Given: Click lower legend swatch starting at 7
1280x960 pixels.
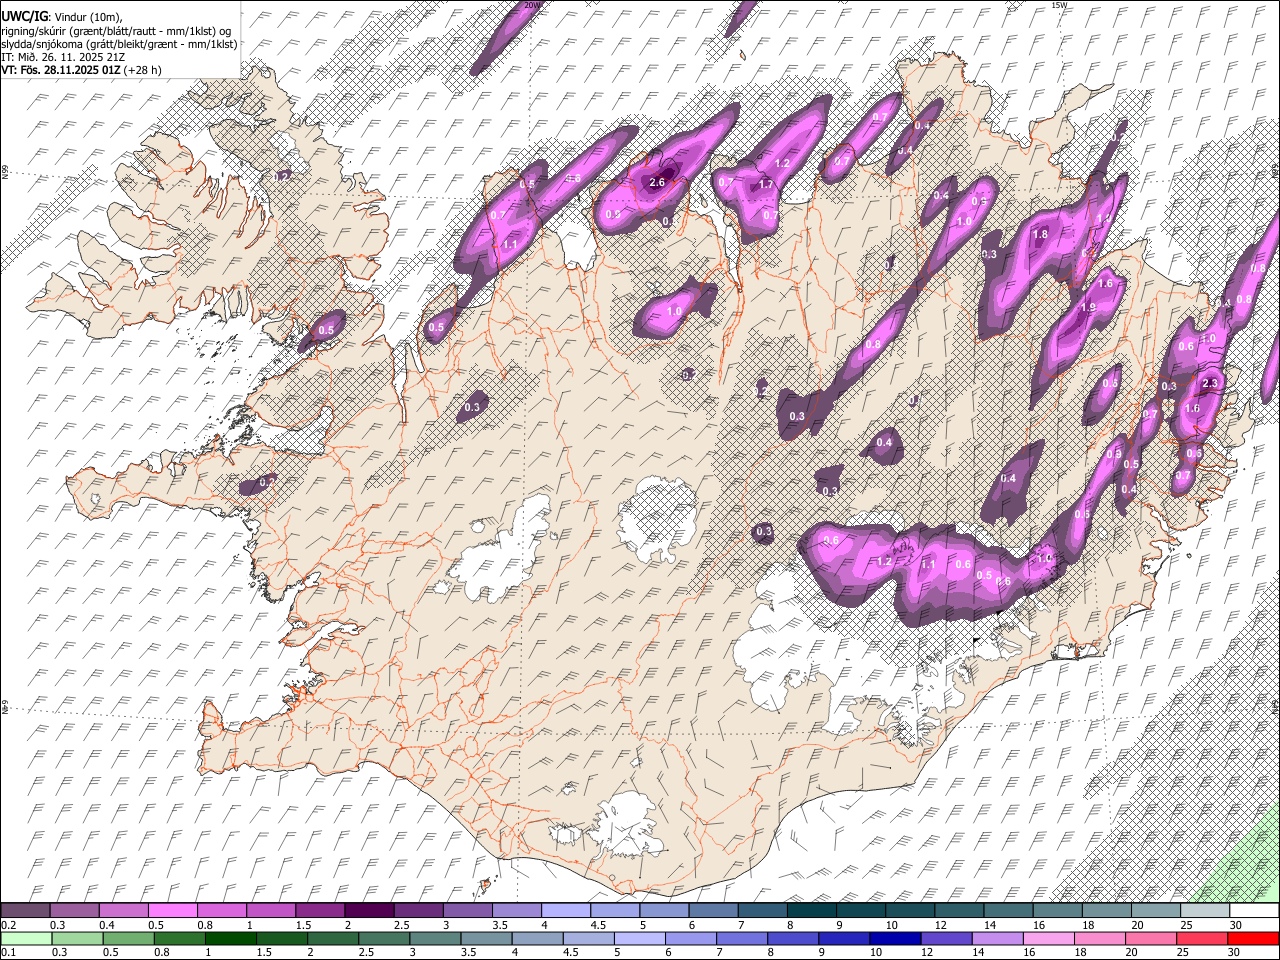Looking at the screenshot, I should coord(742,939).
